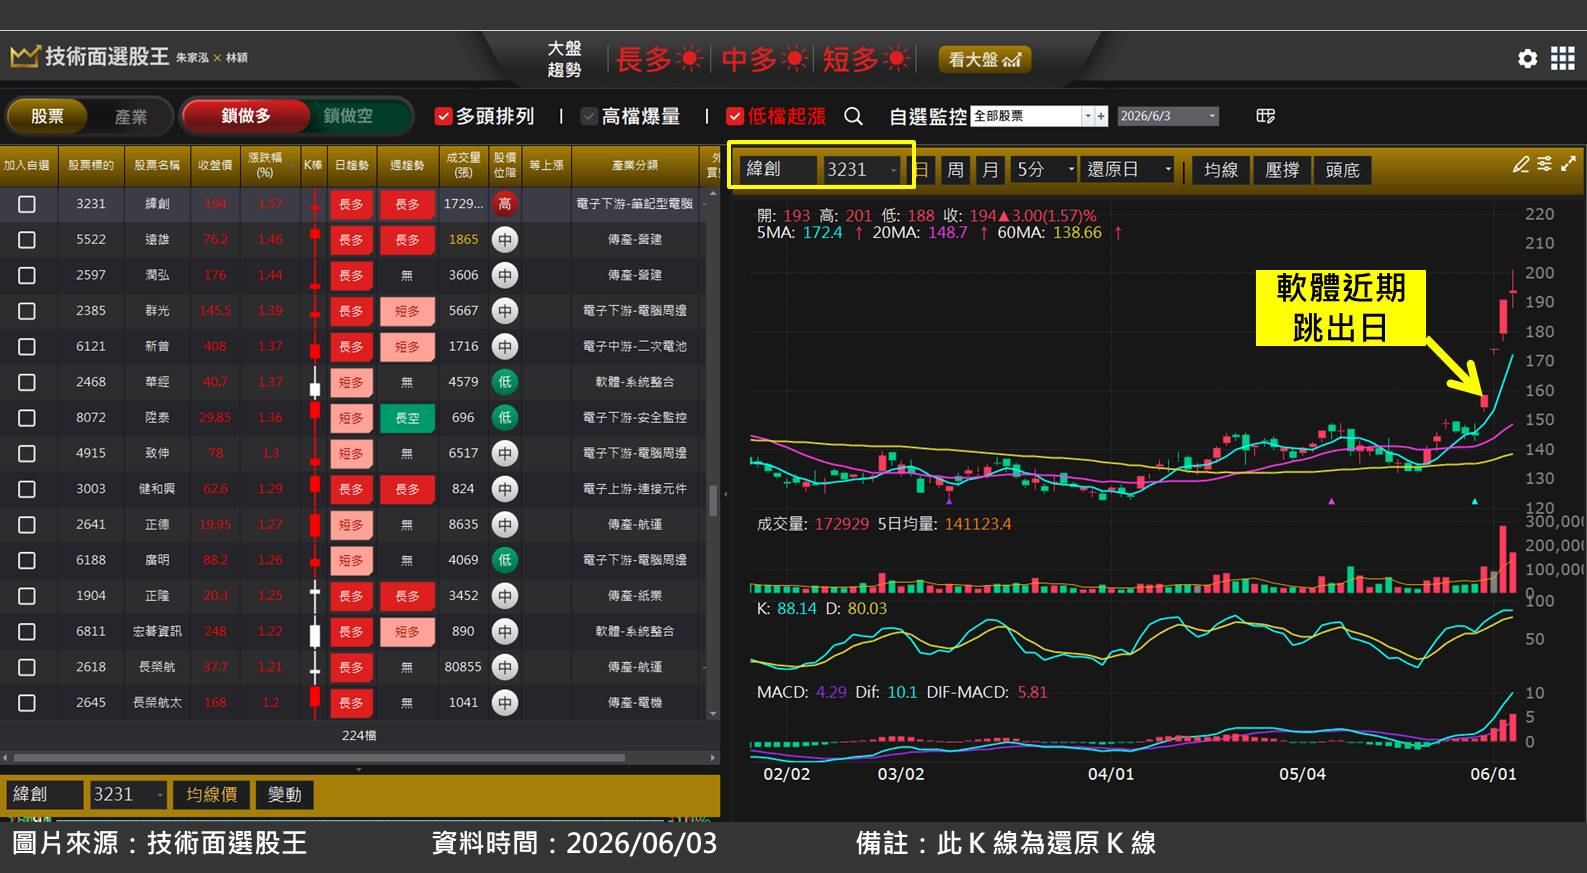Sort the list by 成交量(張) column header
This screenshot has width=1587, height=873.
point(464,165)
